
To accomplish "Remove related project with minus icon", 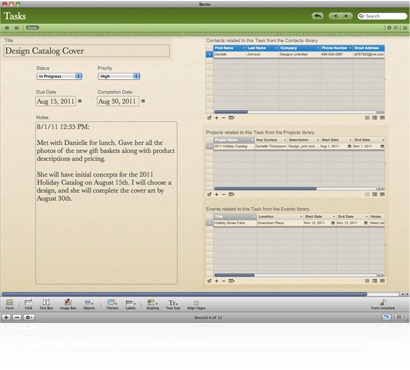I will pos(223,194).
